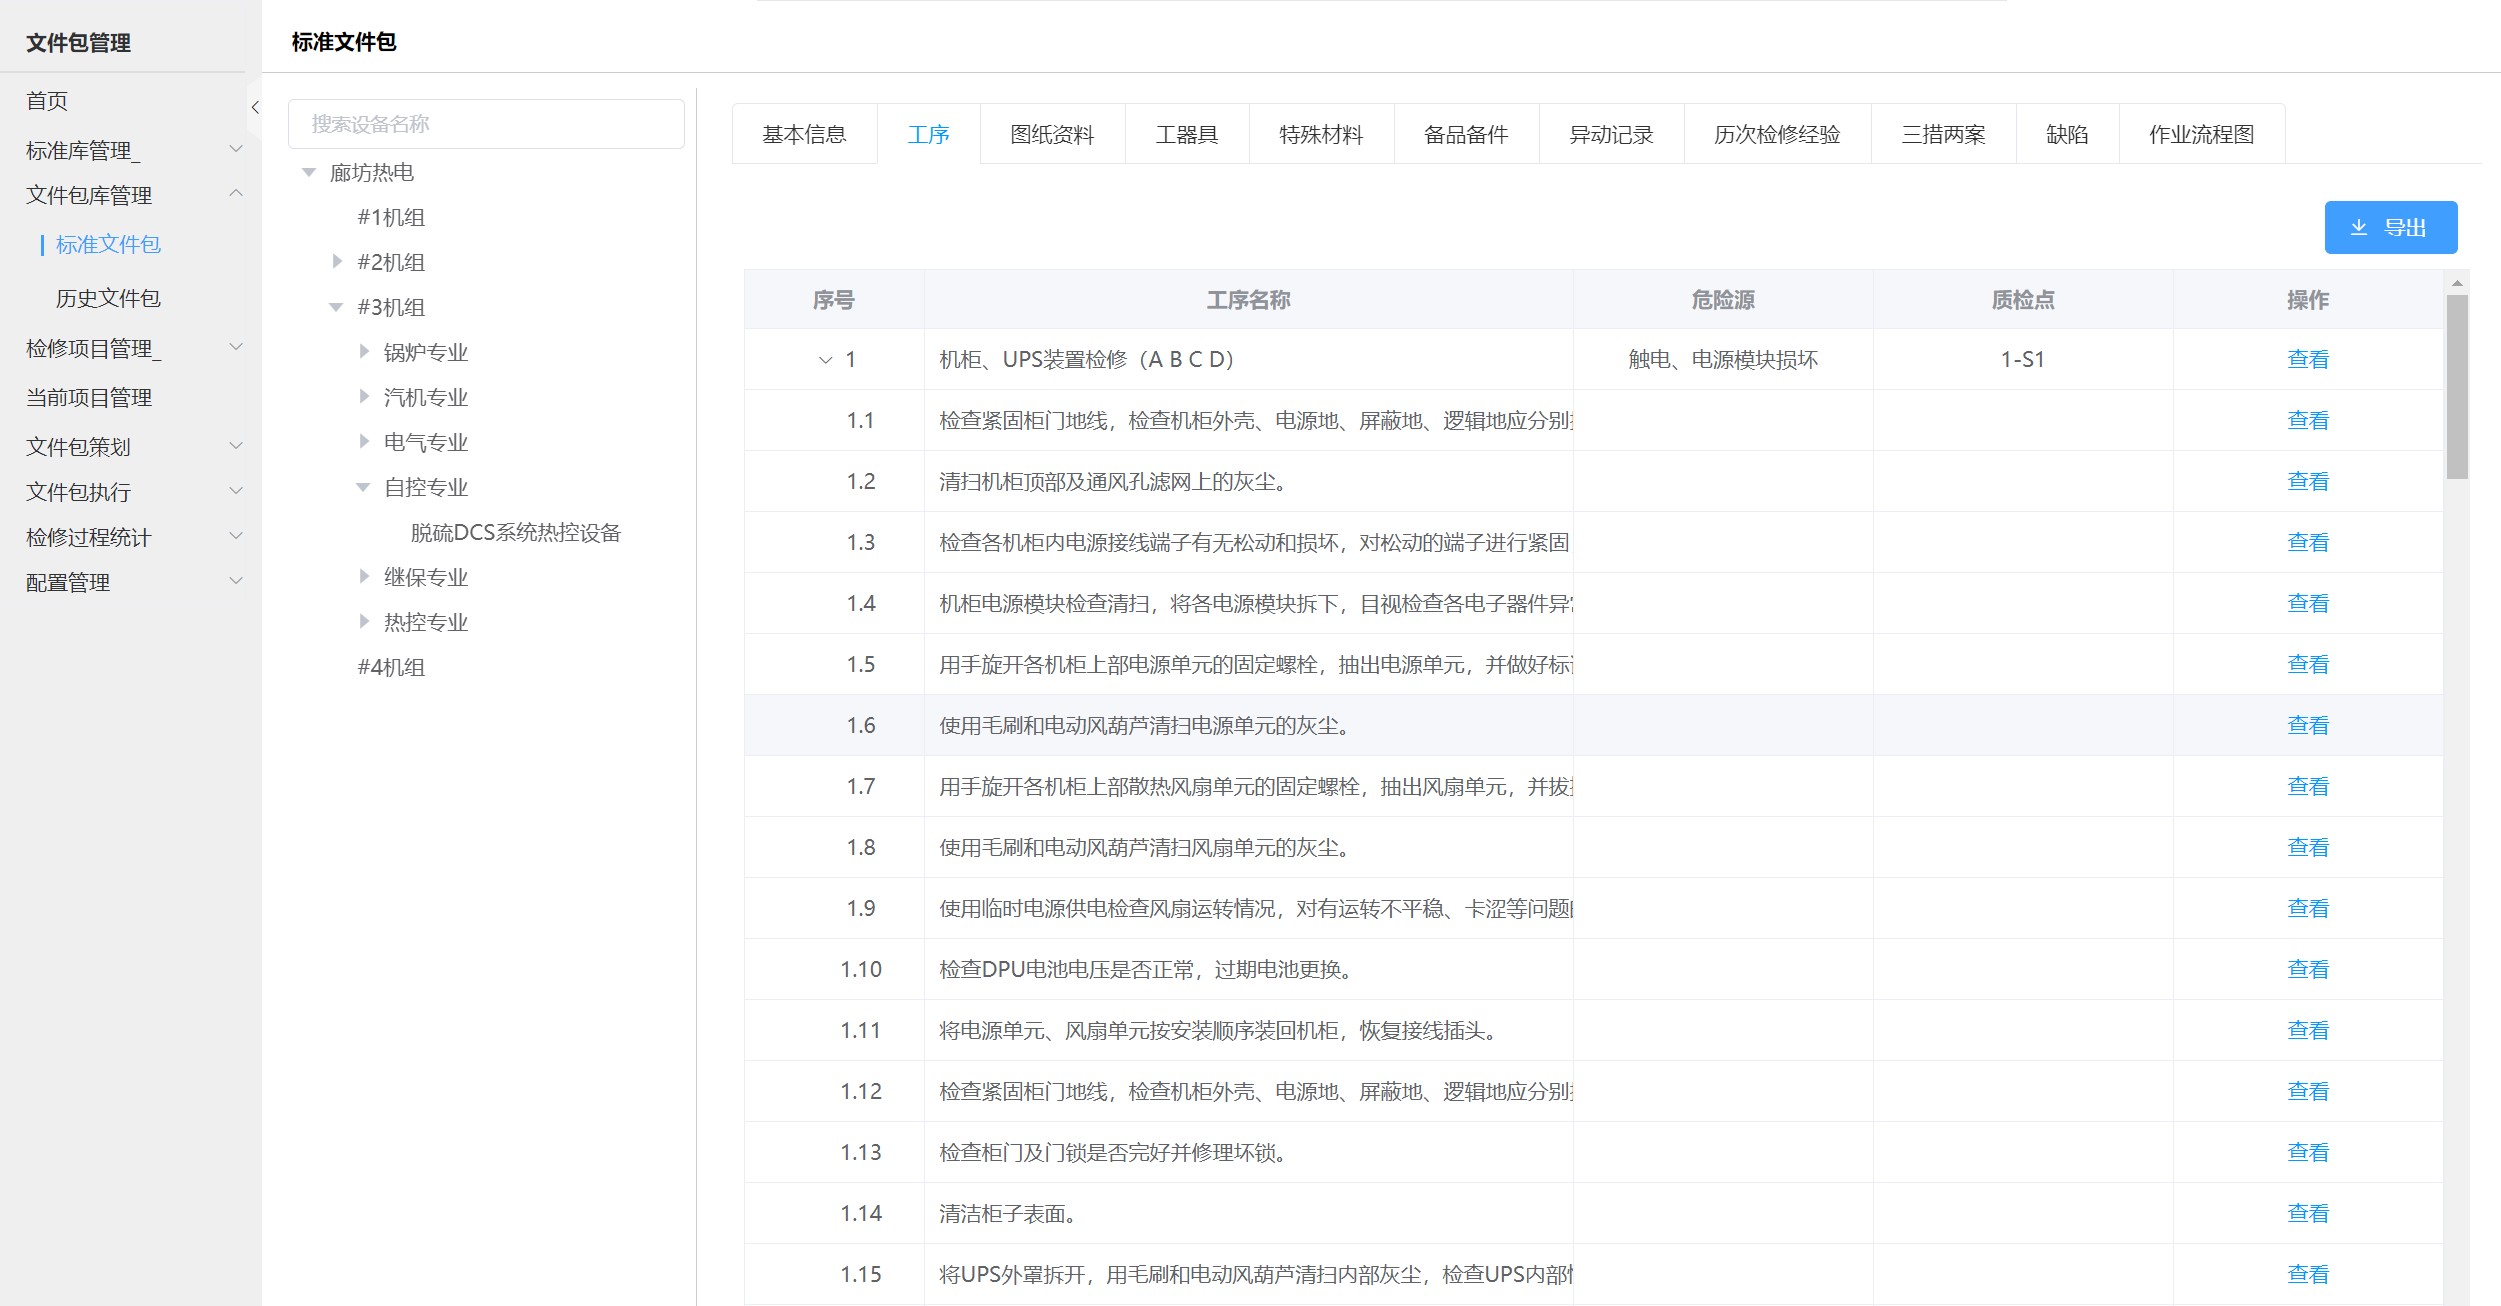2501x1306 pixels.
Task: Click 查看 link for row 1.9
Action: [2308, 908]
